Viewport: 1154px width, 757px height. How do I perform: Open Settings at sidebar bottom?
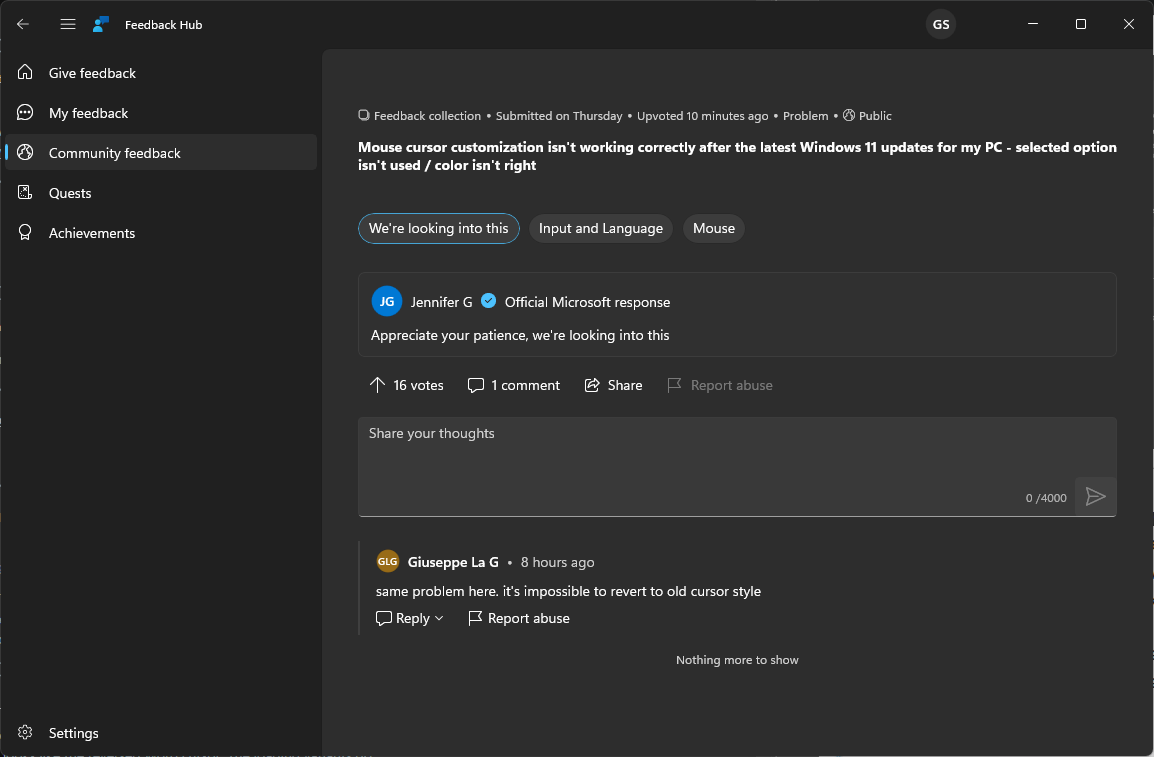[x=161, y=733]
